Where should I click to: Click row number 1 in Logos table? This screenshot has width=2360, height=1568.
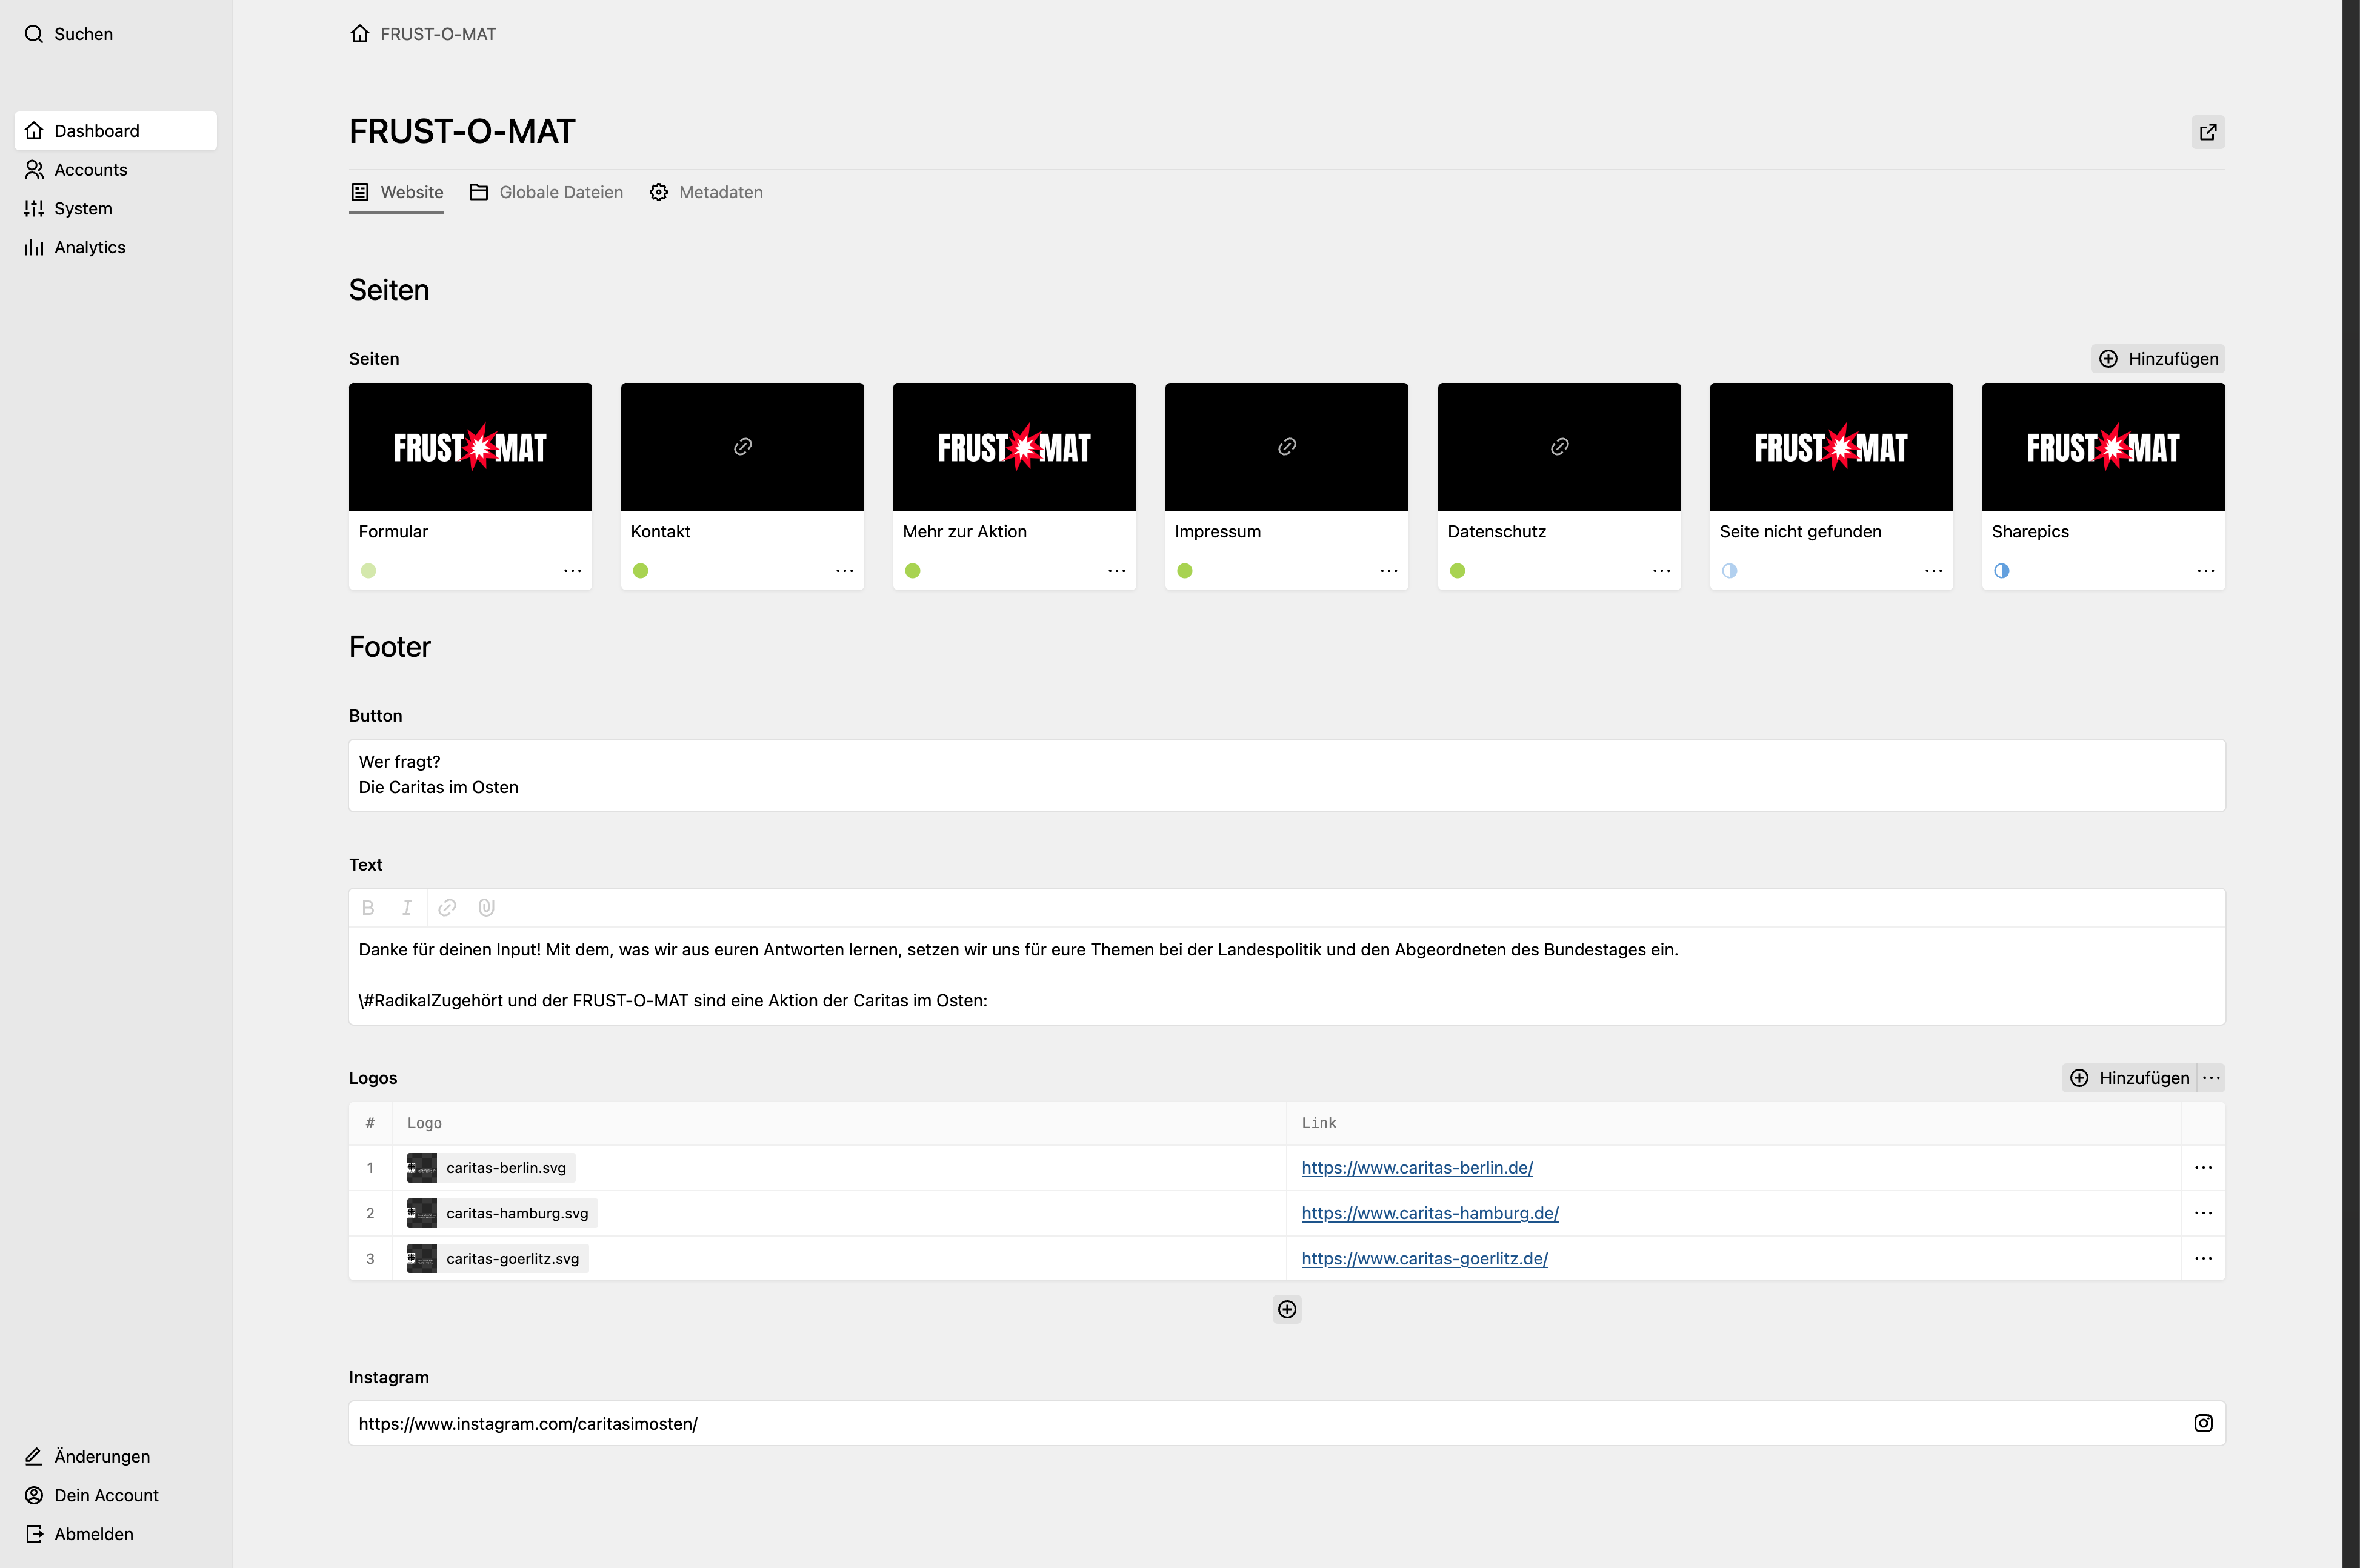pyautogui.click(x=370, y=1168)
